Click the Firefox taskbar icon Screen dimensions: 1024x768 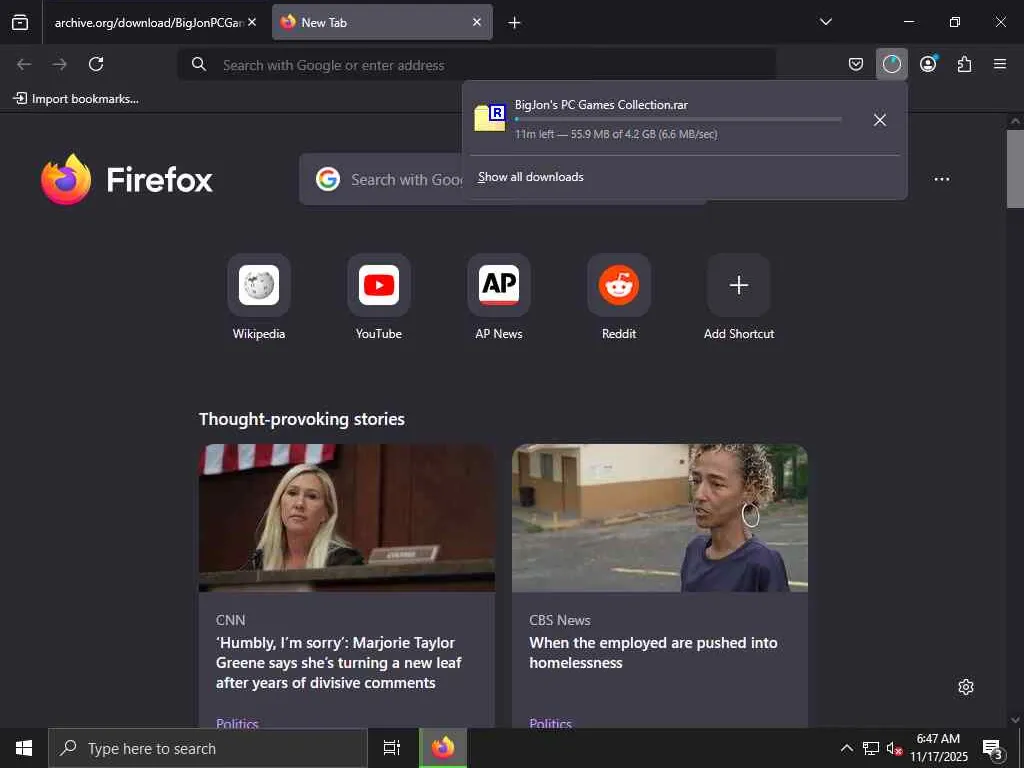443,748
